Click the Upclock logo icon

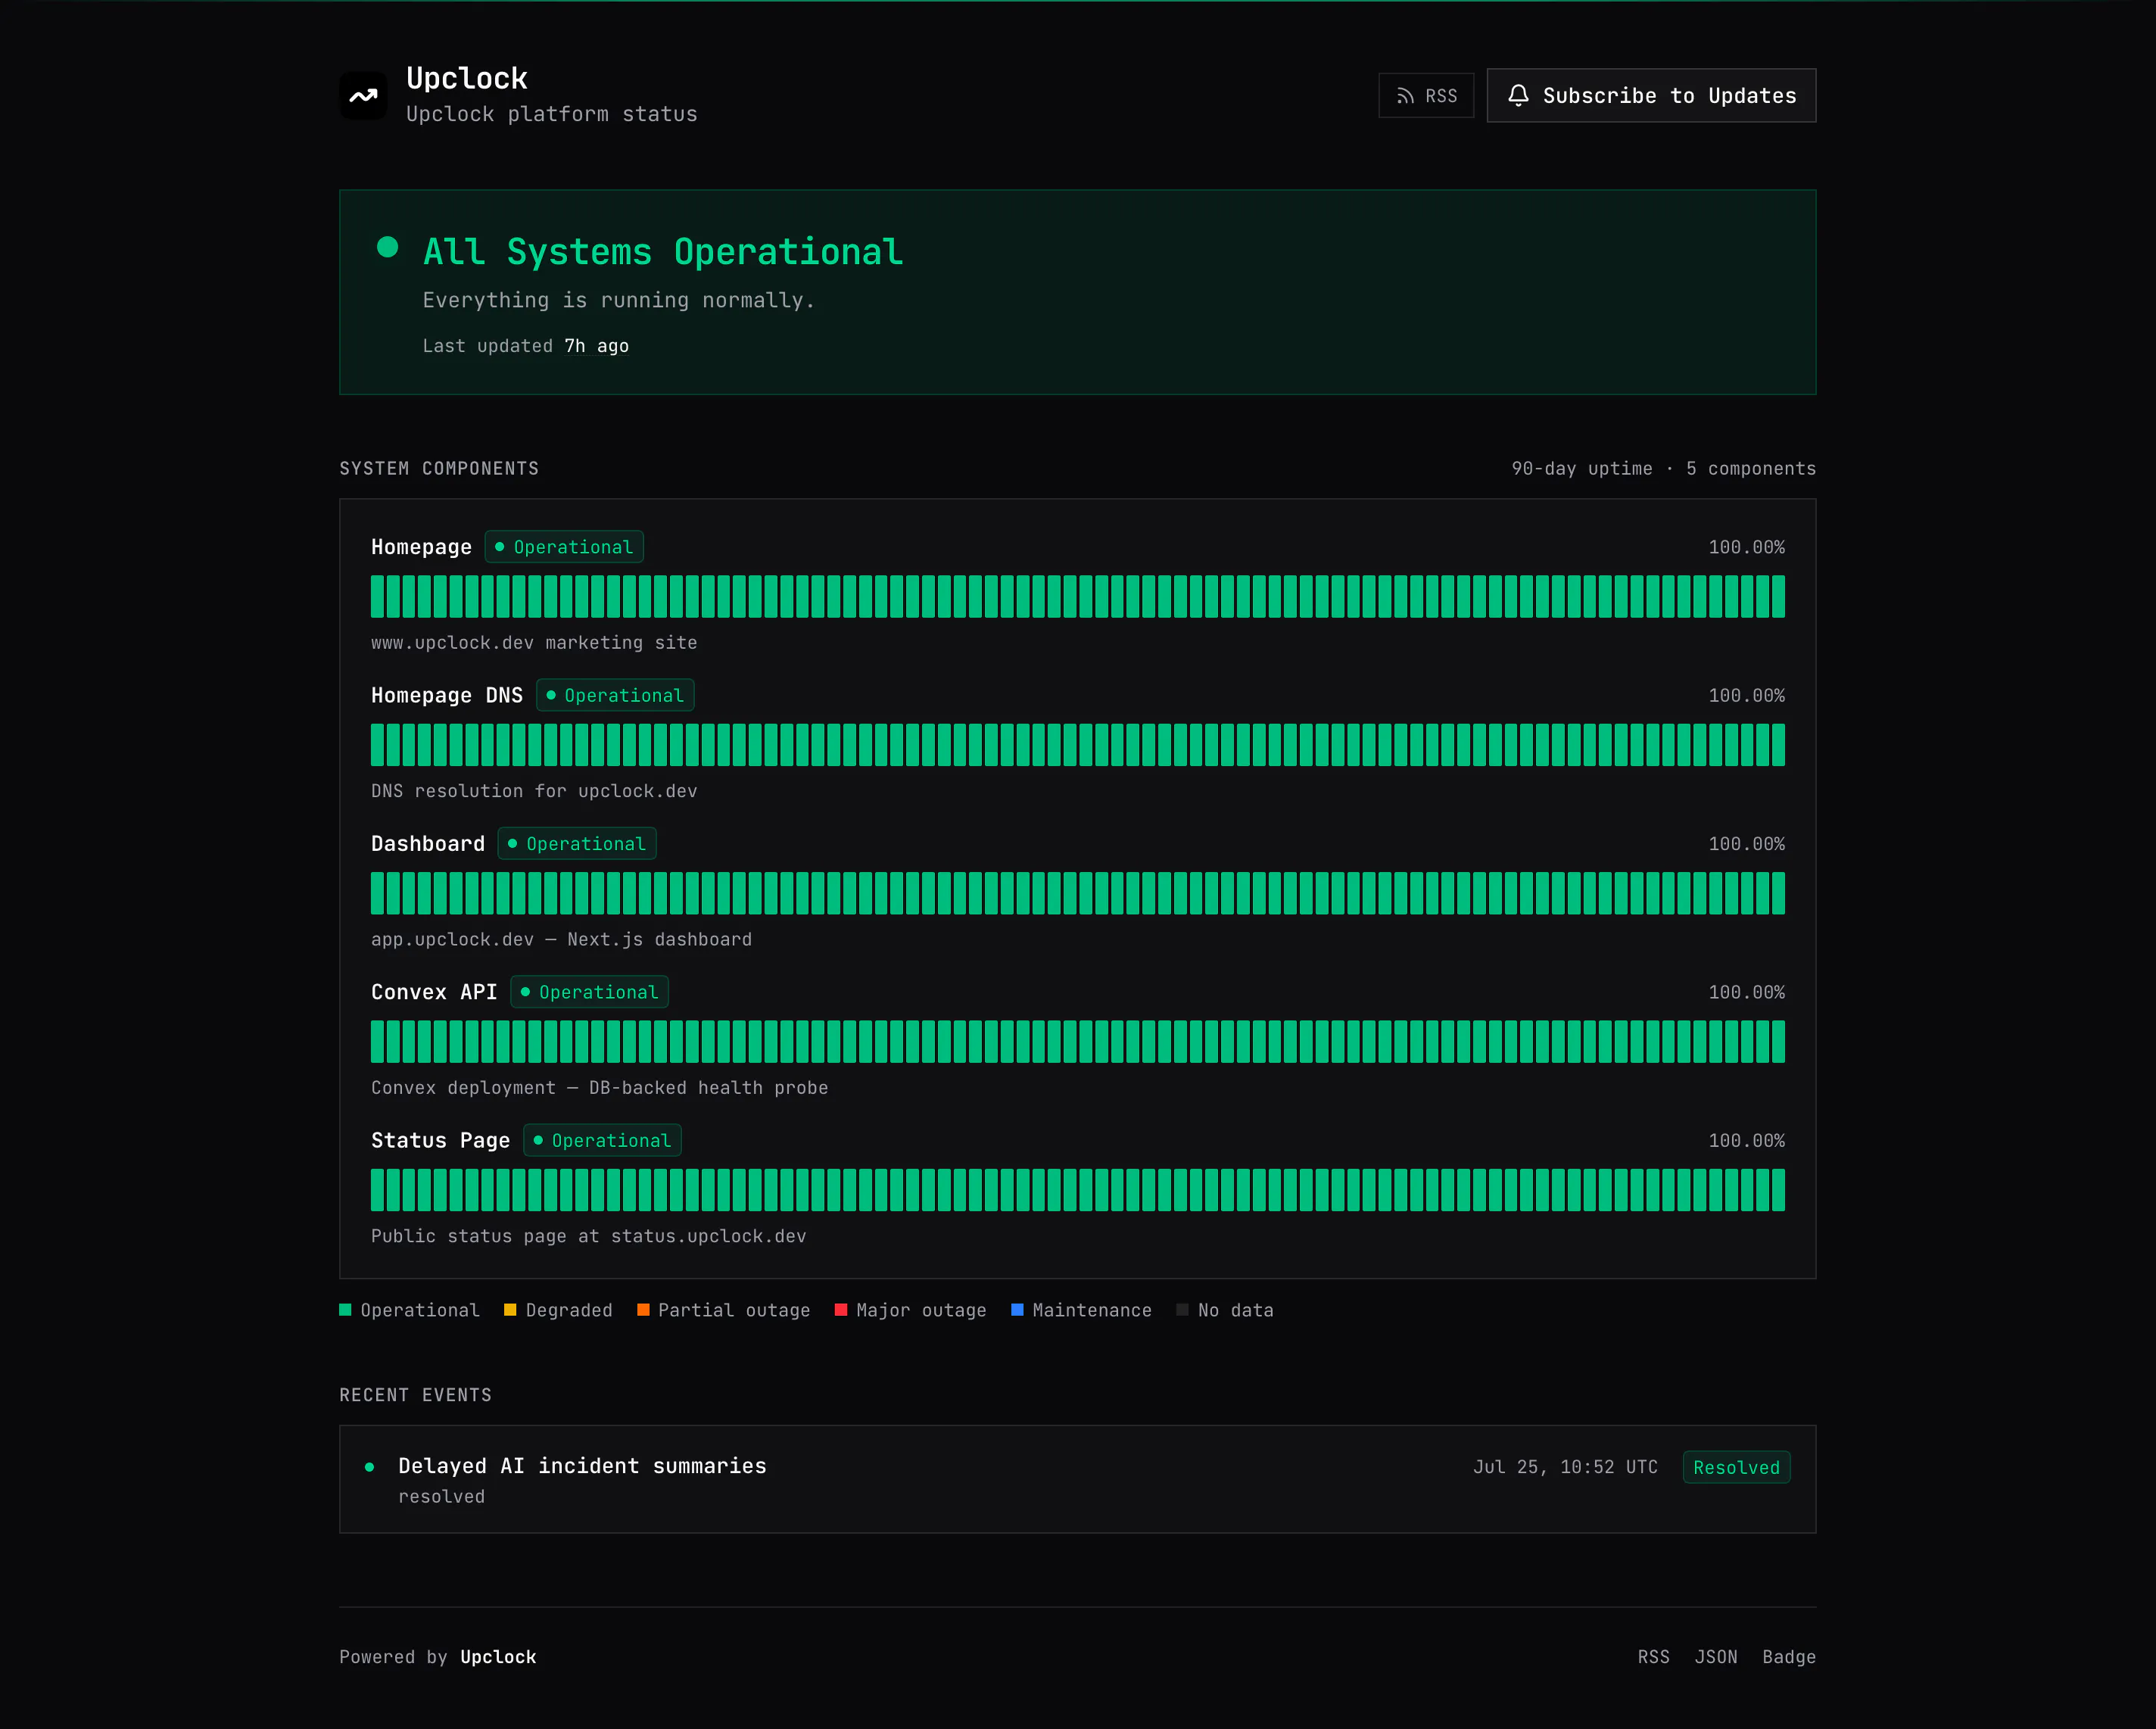(x=363, y=96)
